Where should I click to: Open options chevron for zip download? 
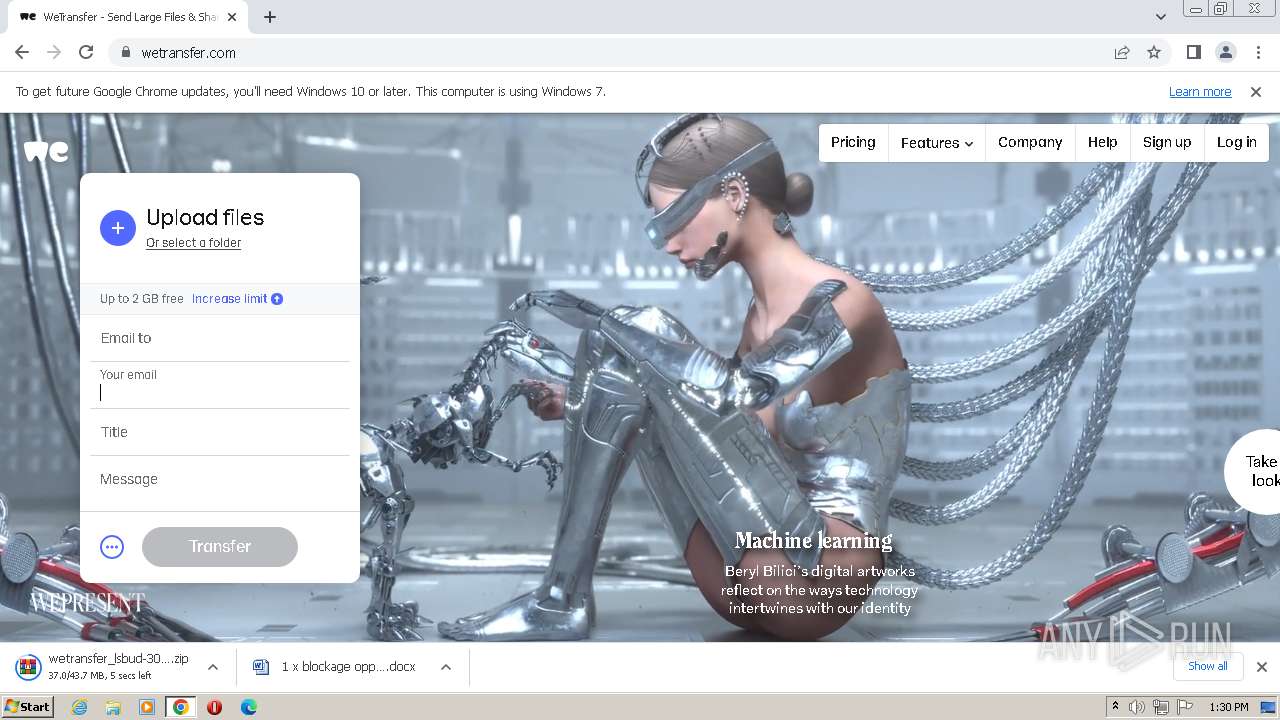click(212, 666)
